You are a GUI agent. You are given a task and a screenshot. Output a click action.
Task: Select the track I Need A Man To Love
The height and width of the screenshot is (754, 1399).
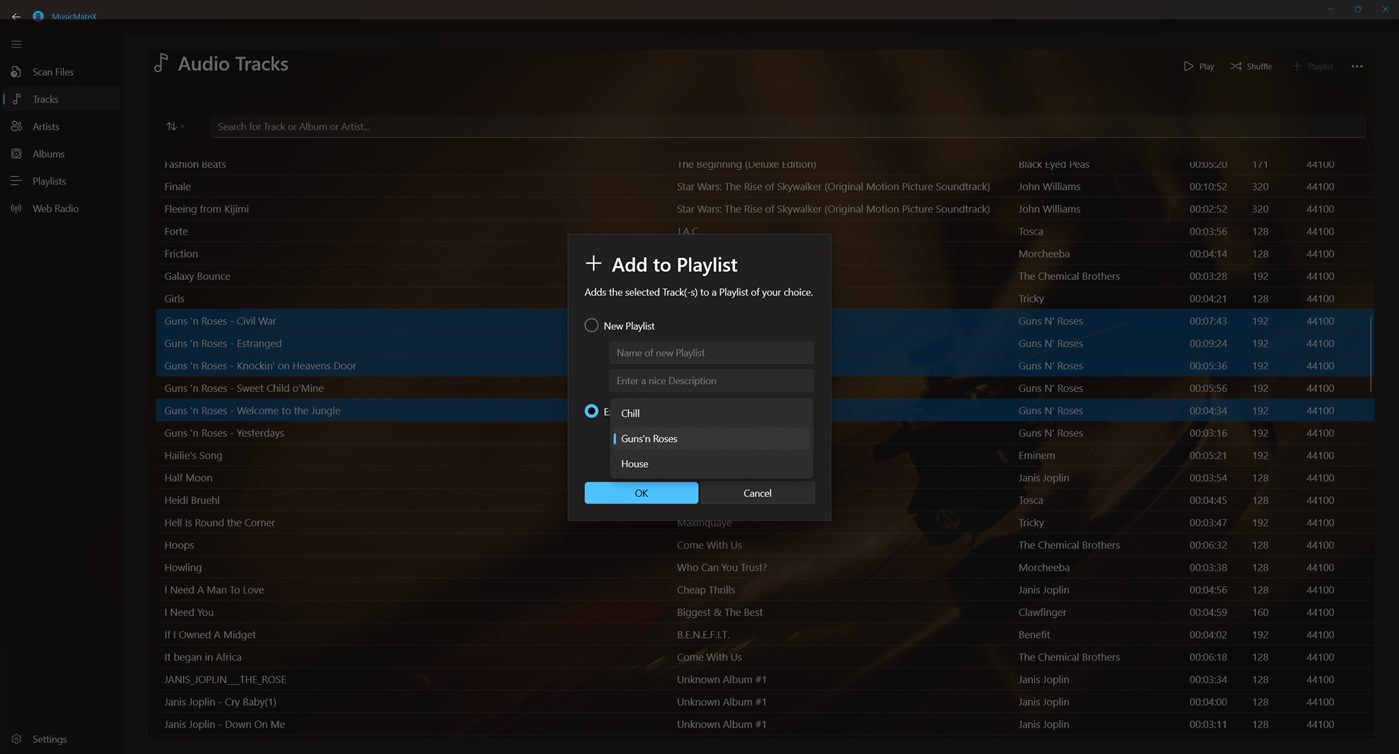coord(765,590)
